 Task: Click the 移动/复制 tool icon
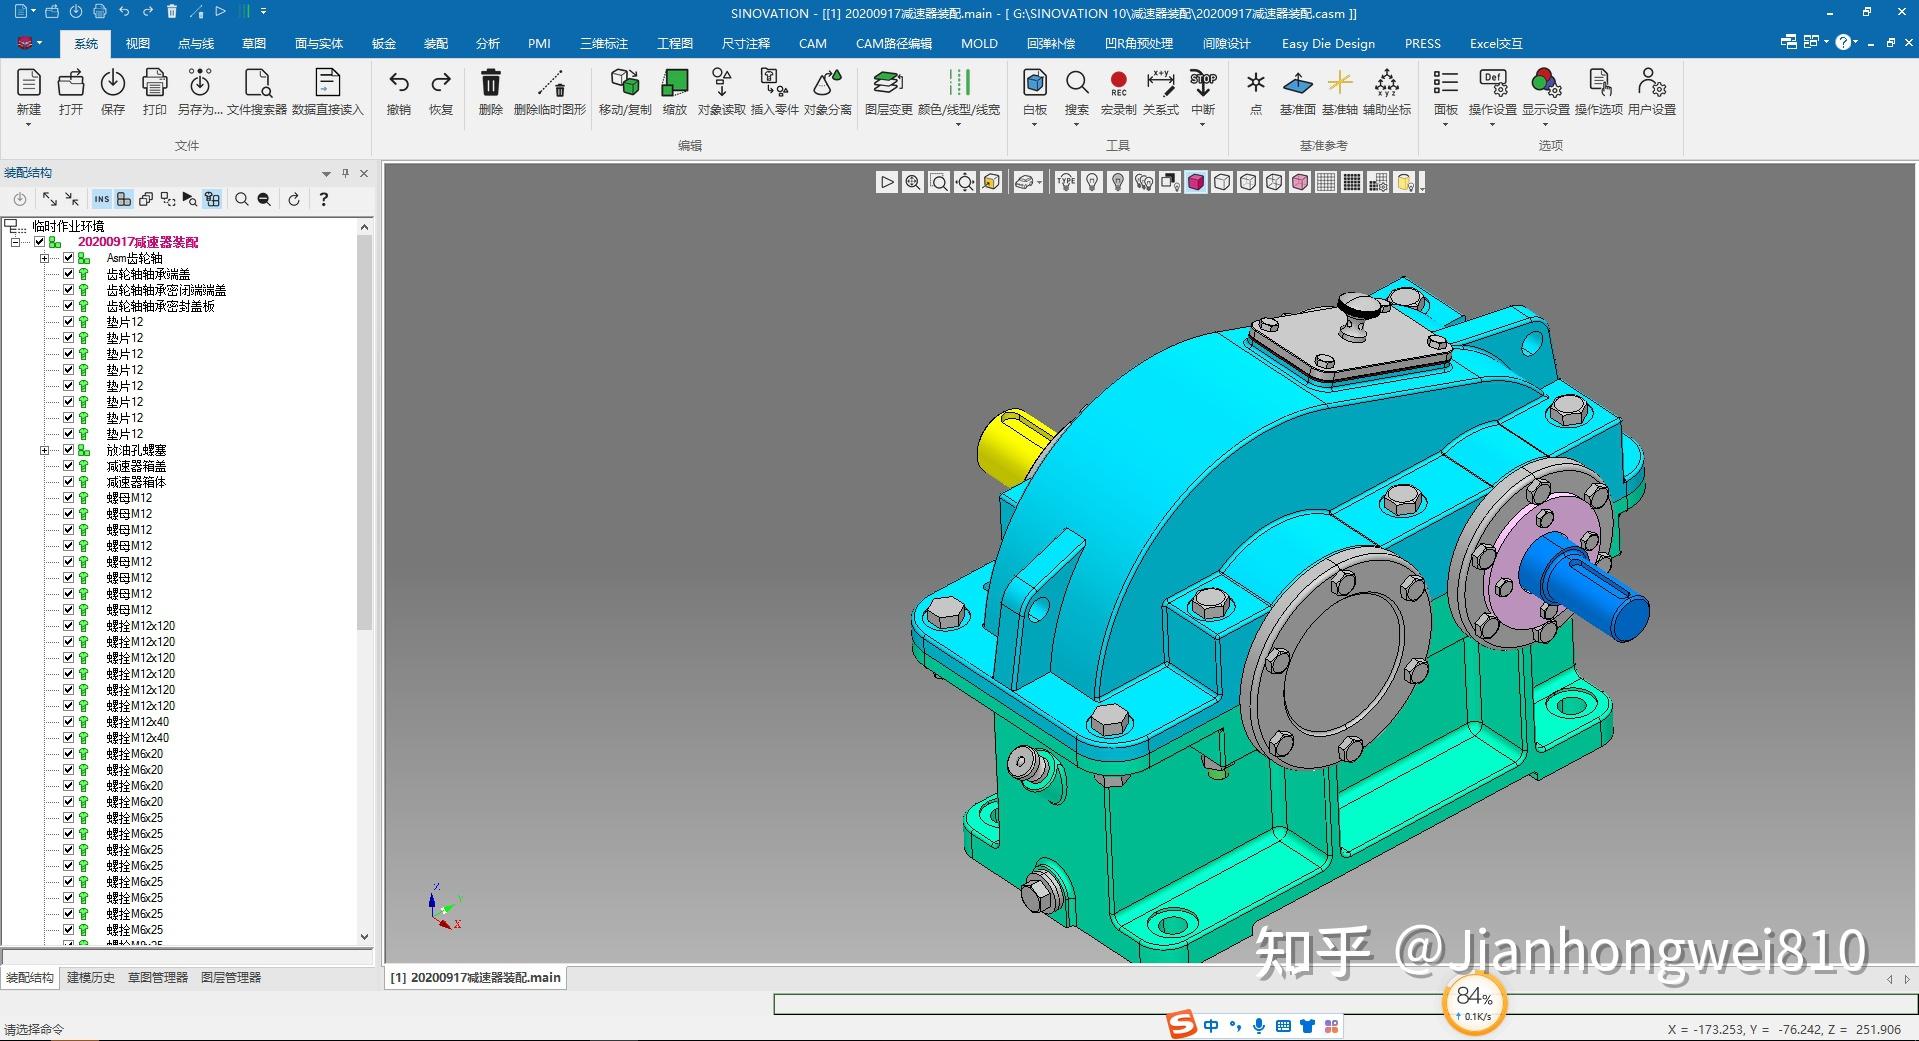point(624,93)
